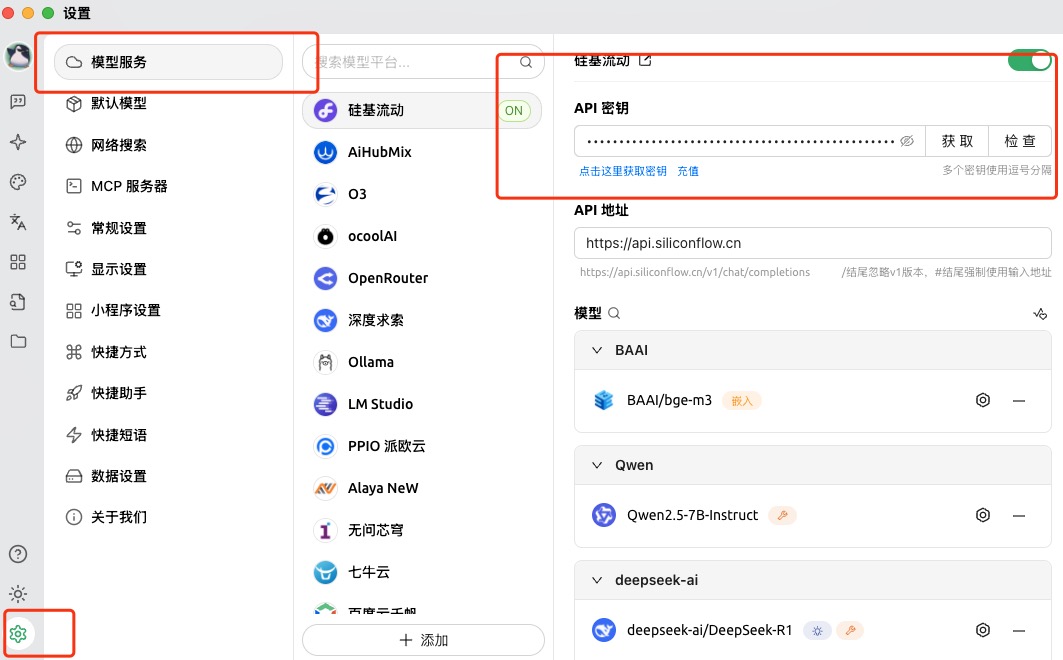
Task: Remove BAAI/bge-m3 with minus icon
Action: (x=1019, y=400)
